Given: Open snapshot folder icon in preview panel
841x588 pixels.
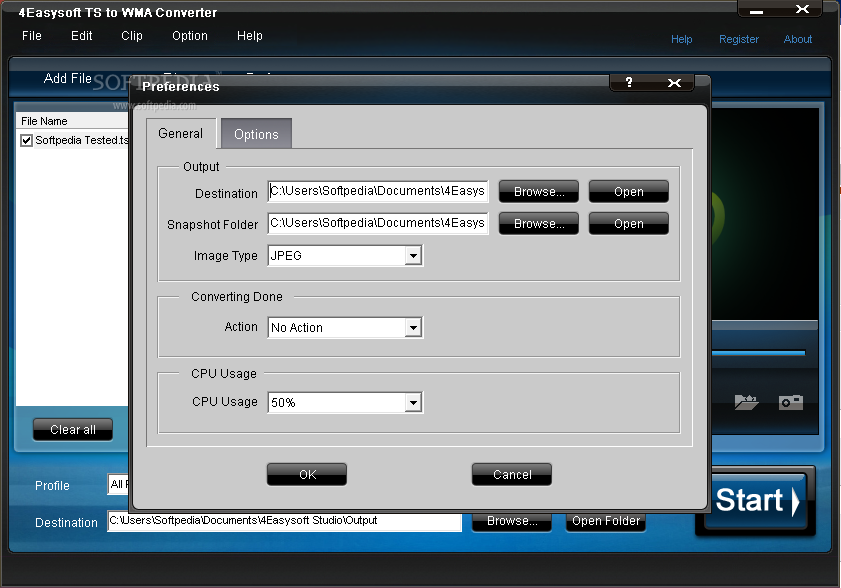Looking at the screenshot, I should pyautogui.click(x=746, y=402).
